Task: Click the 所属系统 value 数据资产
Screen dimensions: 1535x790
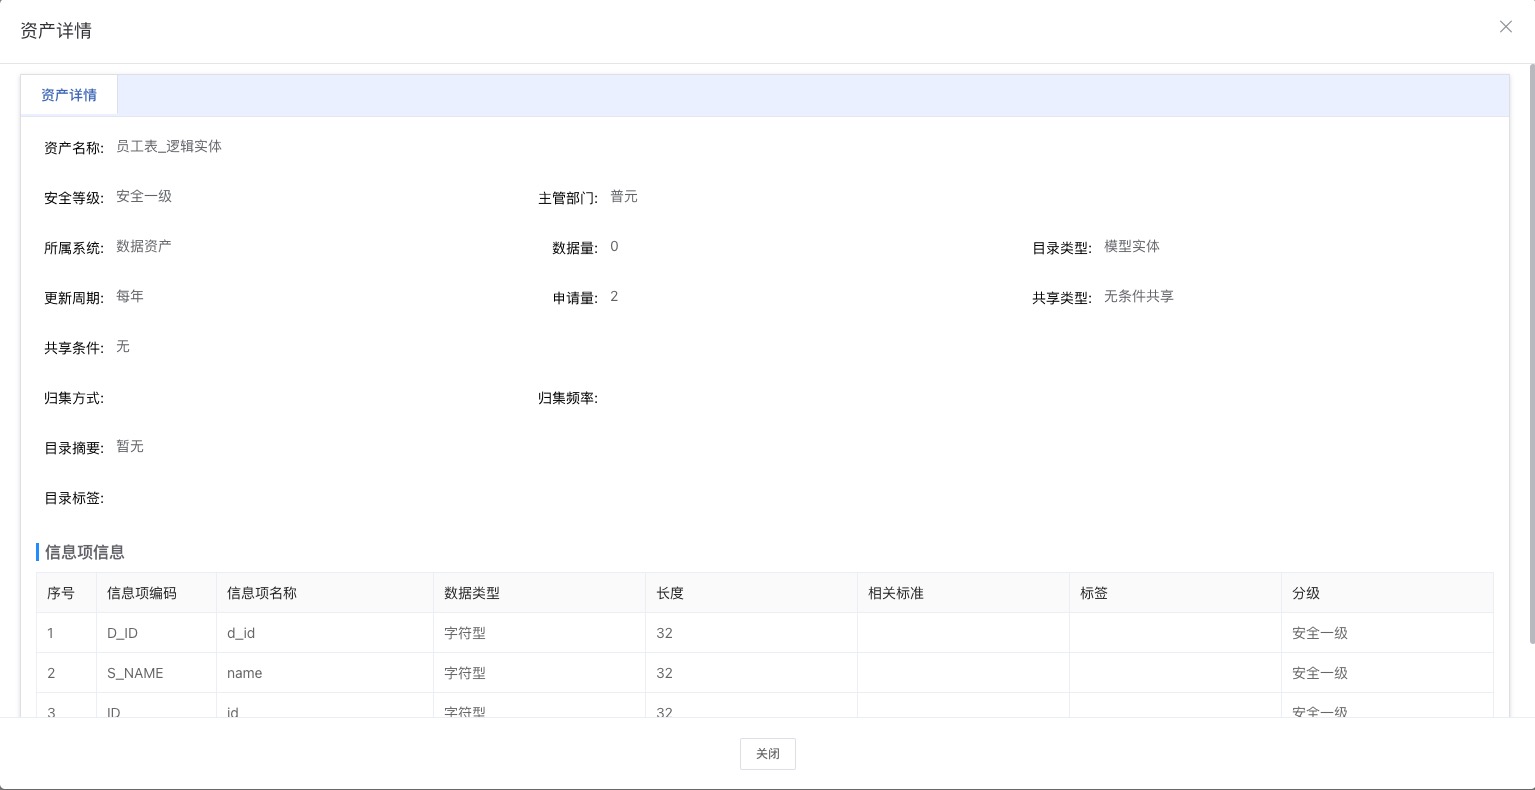Action: (144, 246)
